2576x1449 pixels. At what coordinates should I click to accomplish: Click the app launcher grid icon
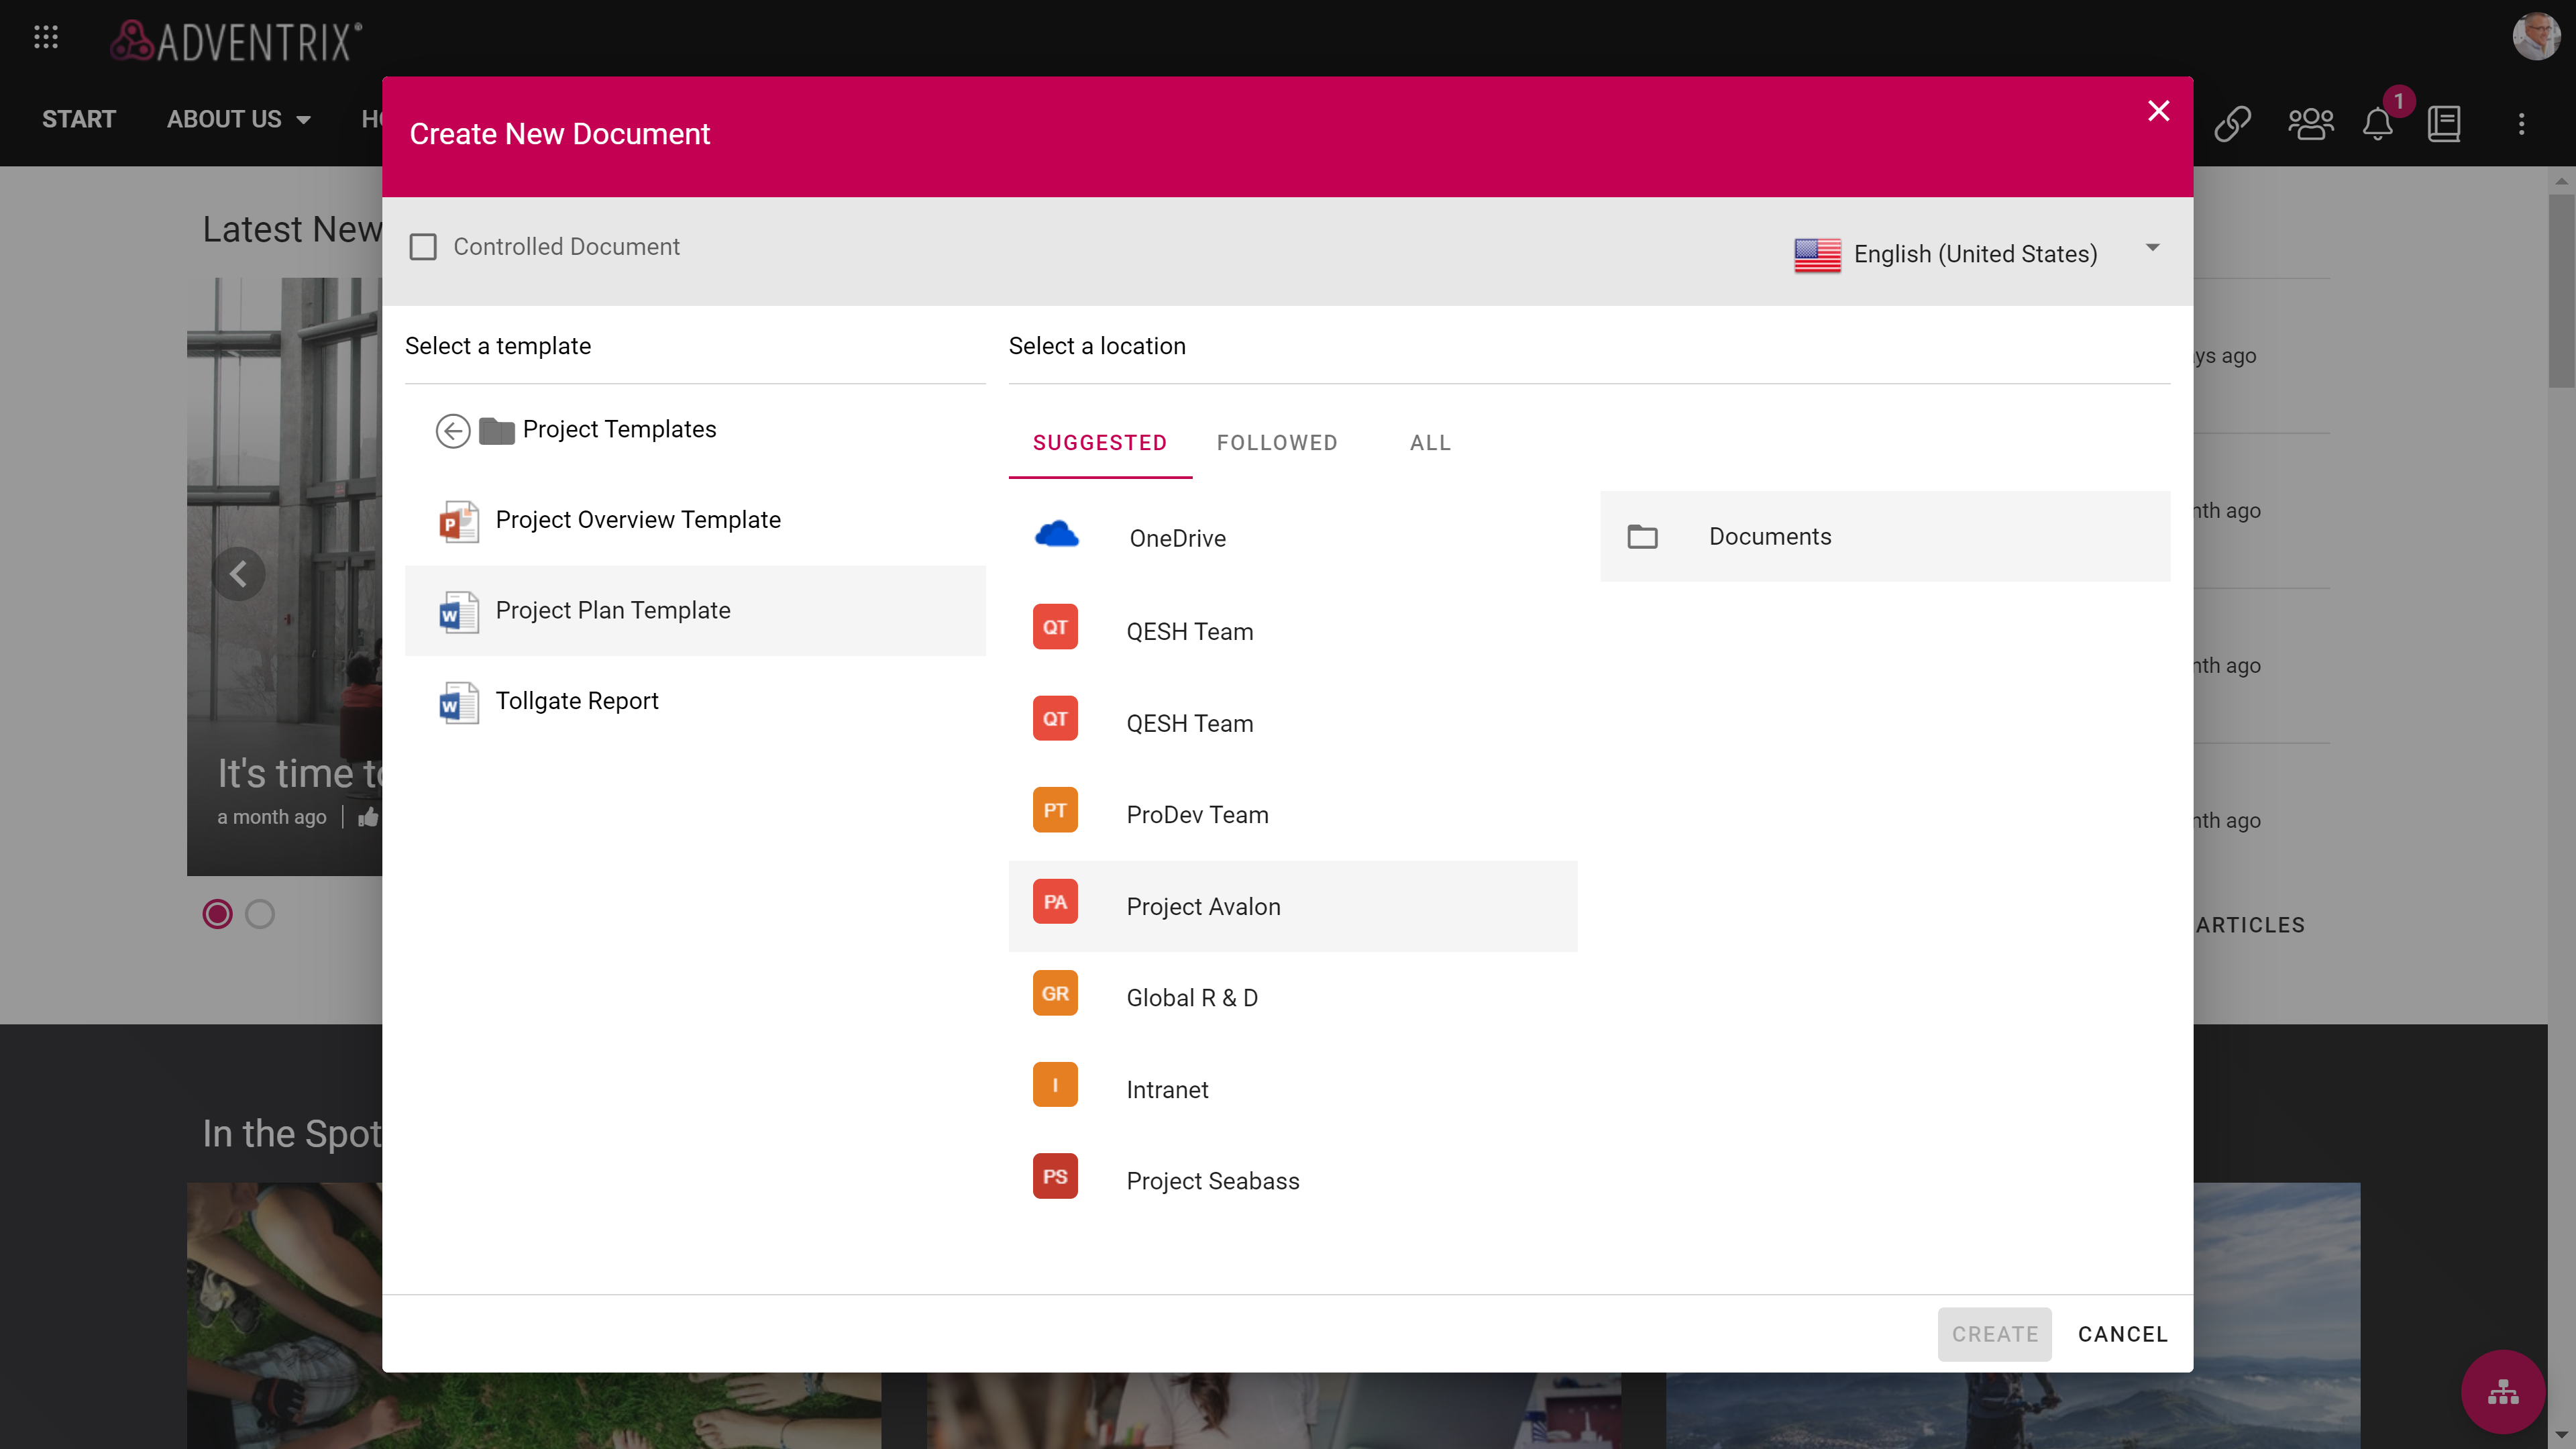(x=46, y=38)
